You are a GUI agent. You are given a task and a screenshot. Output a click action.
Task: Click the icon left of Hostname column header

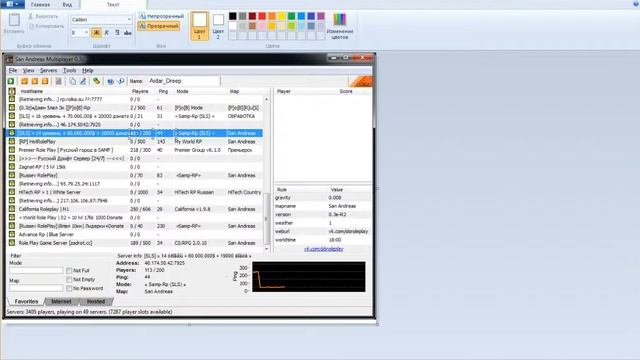pyautogui.click(x=12, y=91)
